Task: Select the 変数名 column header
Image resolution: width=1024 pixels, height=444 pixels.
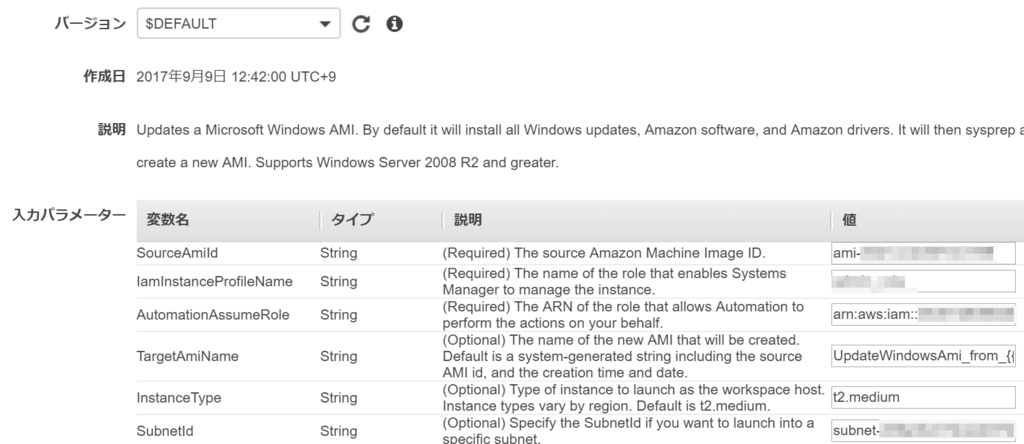Action: coord(168,220)
